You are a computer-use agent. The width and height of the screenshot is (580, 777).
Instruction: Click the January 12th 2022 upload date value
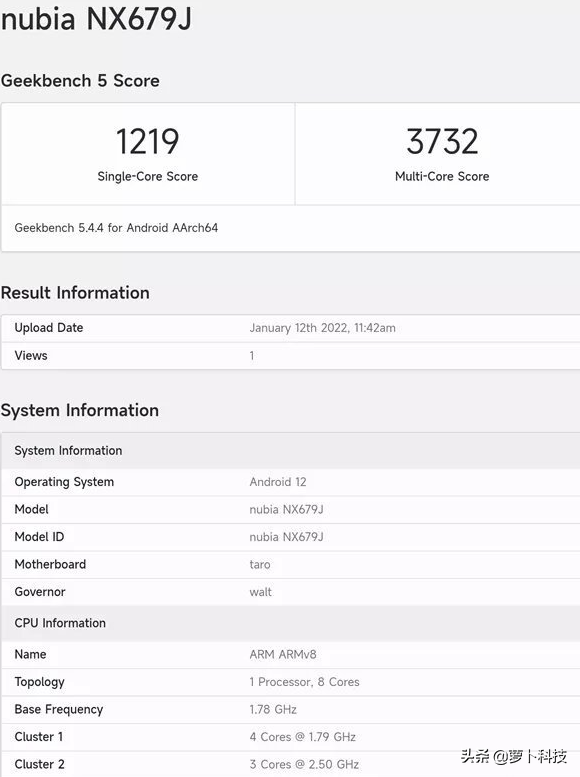[x=322, y=328]
